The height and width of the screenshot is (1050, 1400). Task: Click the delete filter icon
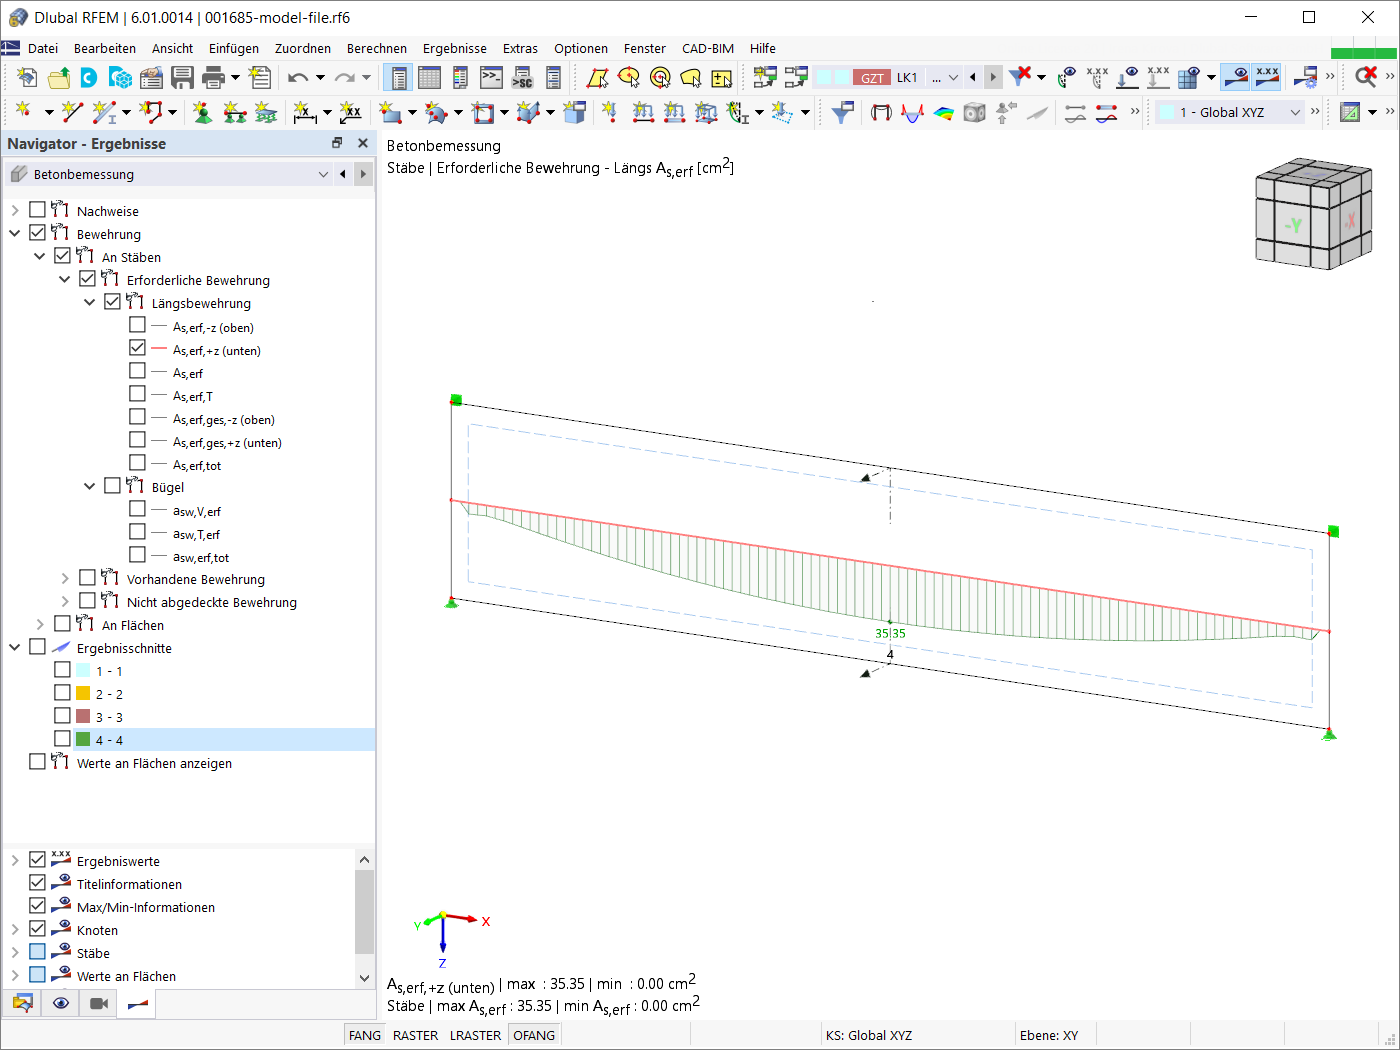pyautogui.click(x=1020, y=77)
